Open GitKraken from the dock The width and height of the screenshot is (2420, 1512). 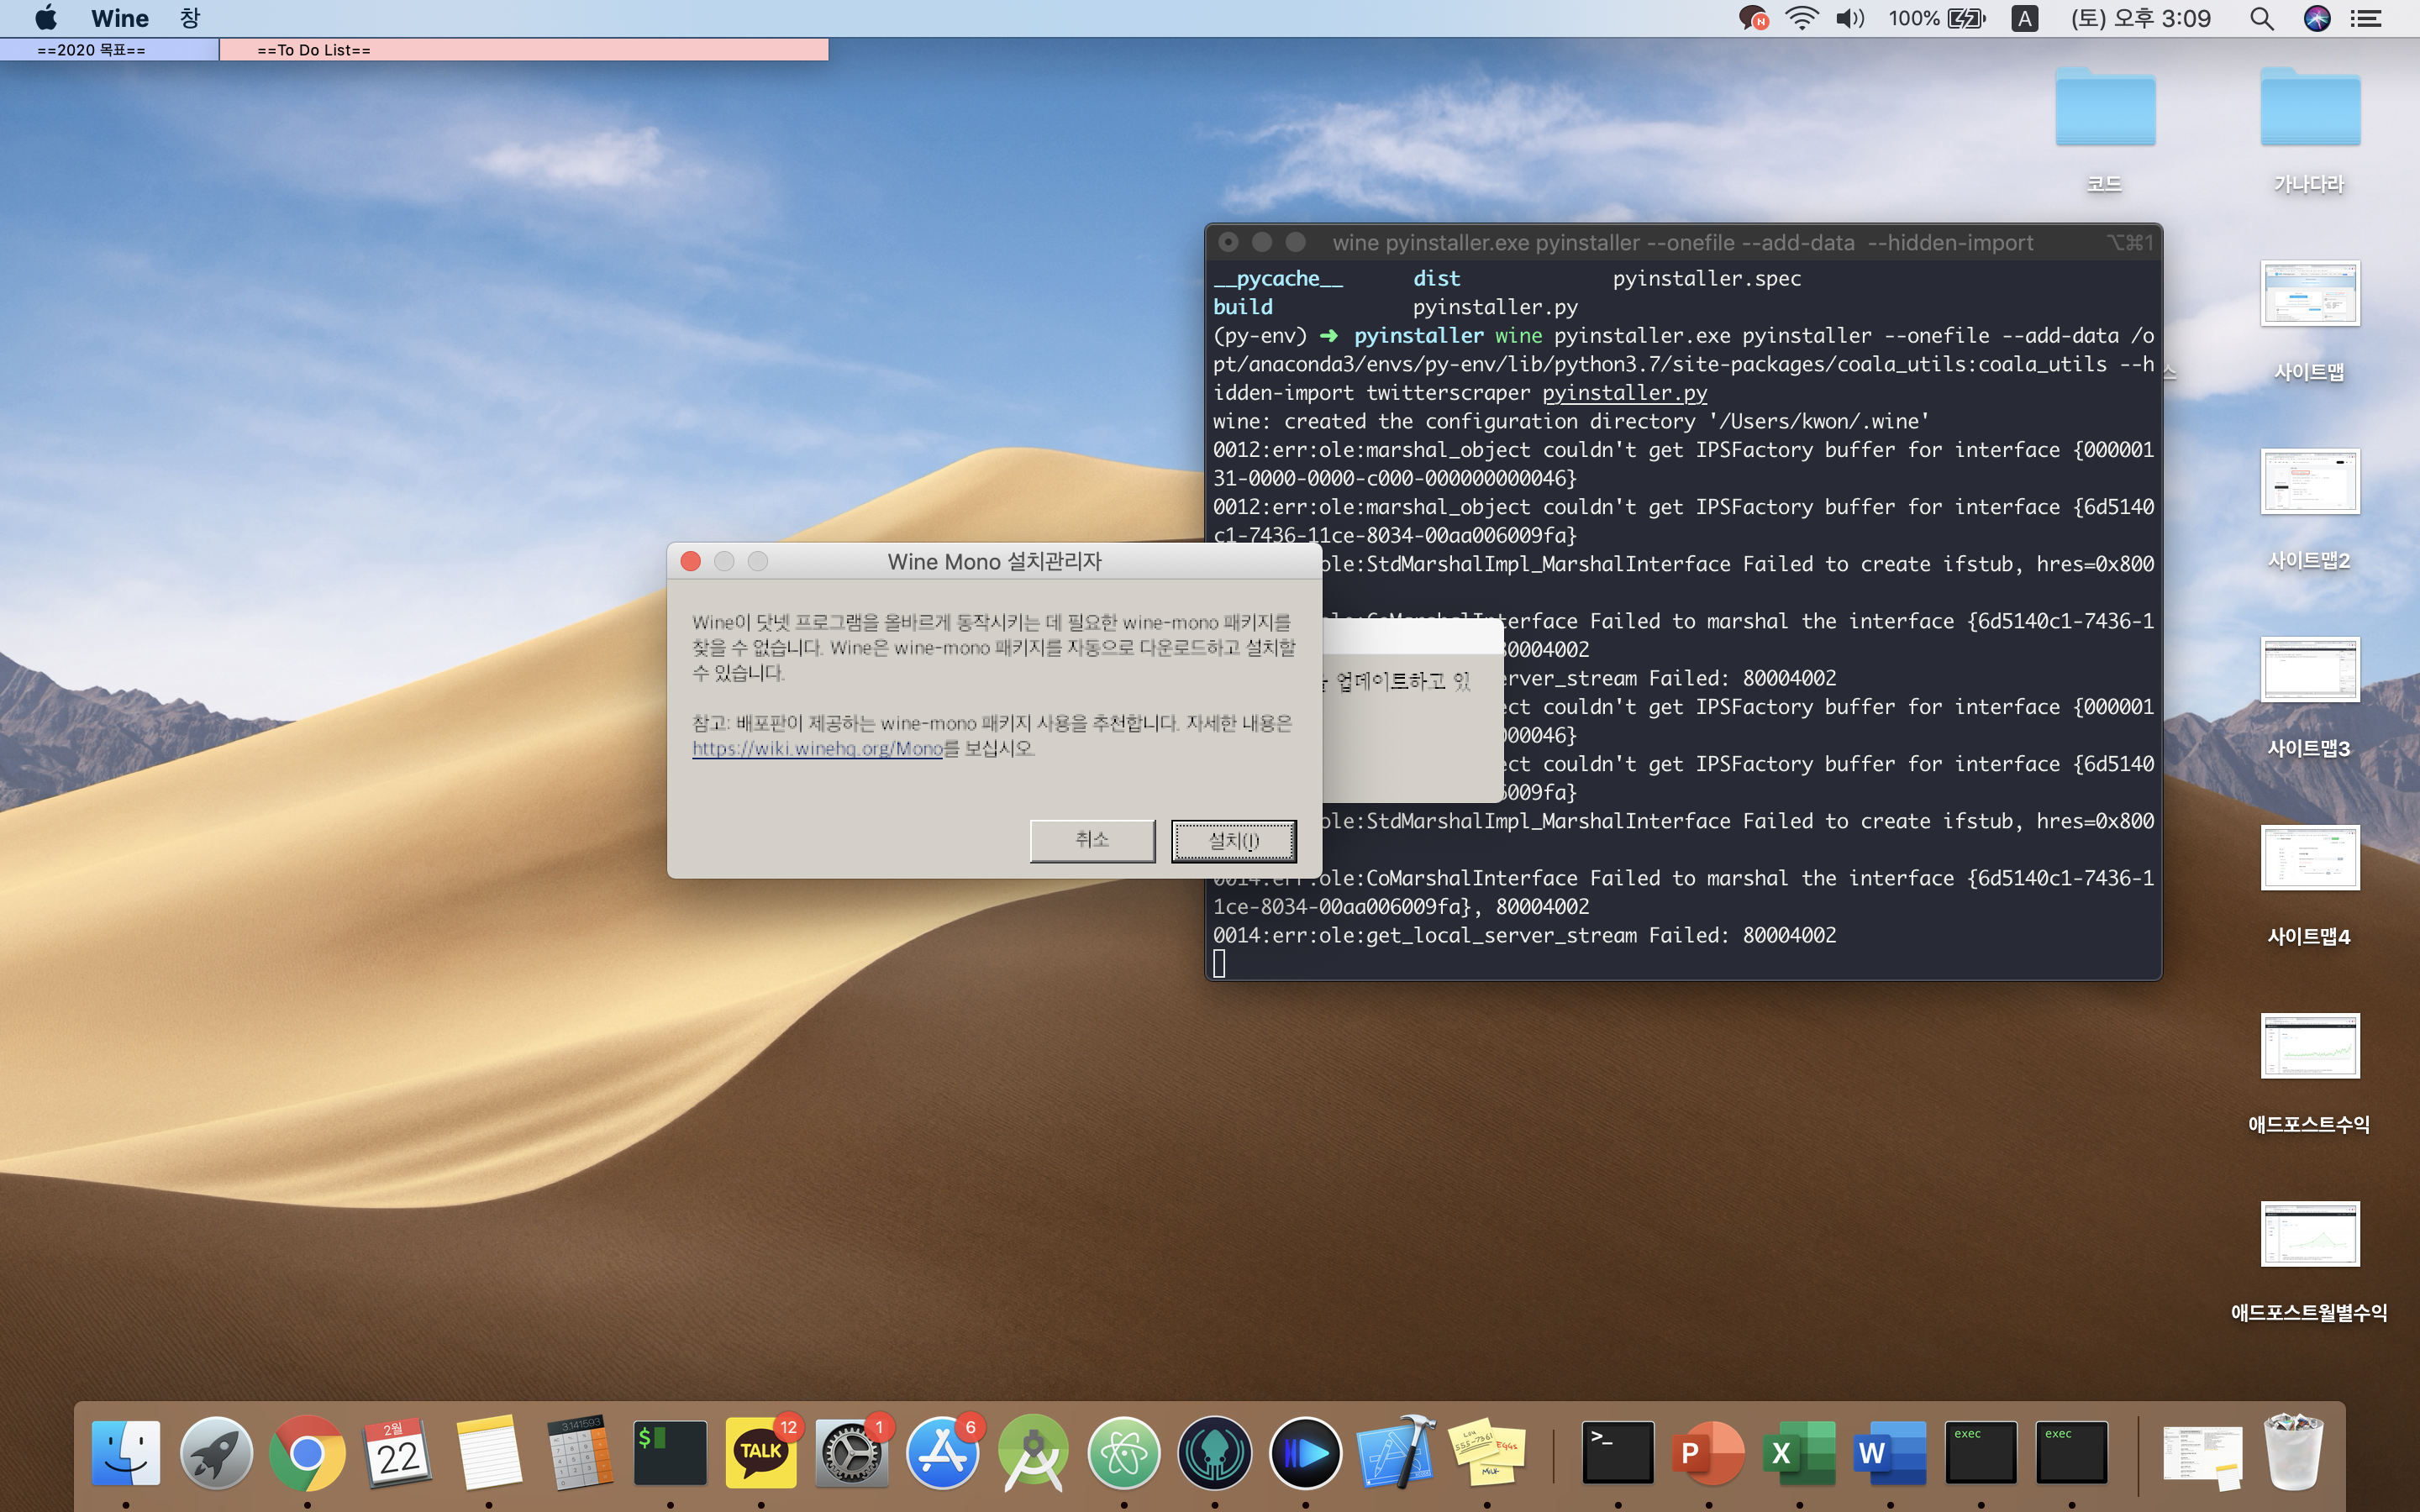1214,1452
